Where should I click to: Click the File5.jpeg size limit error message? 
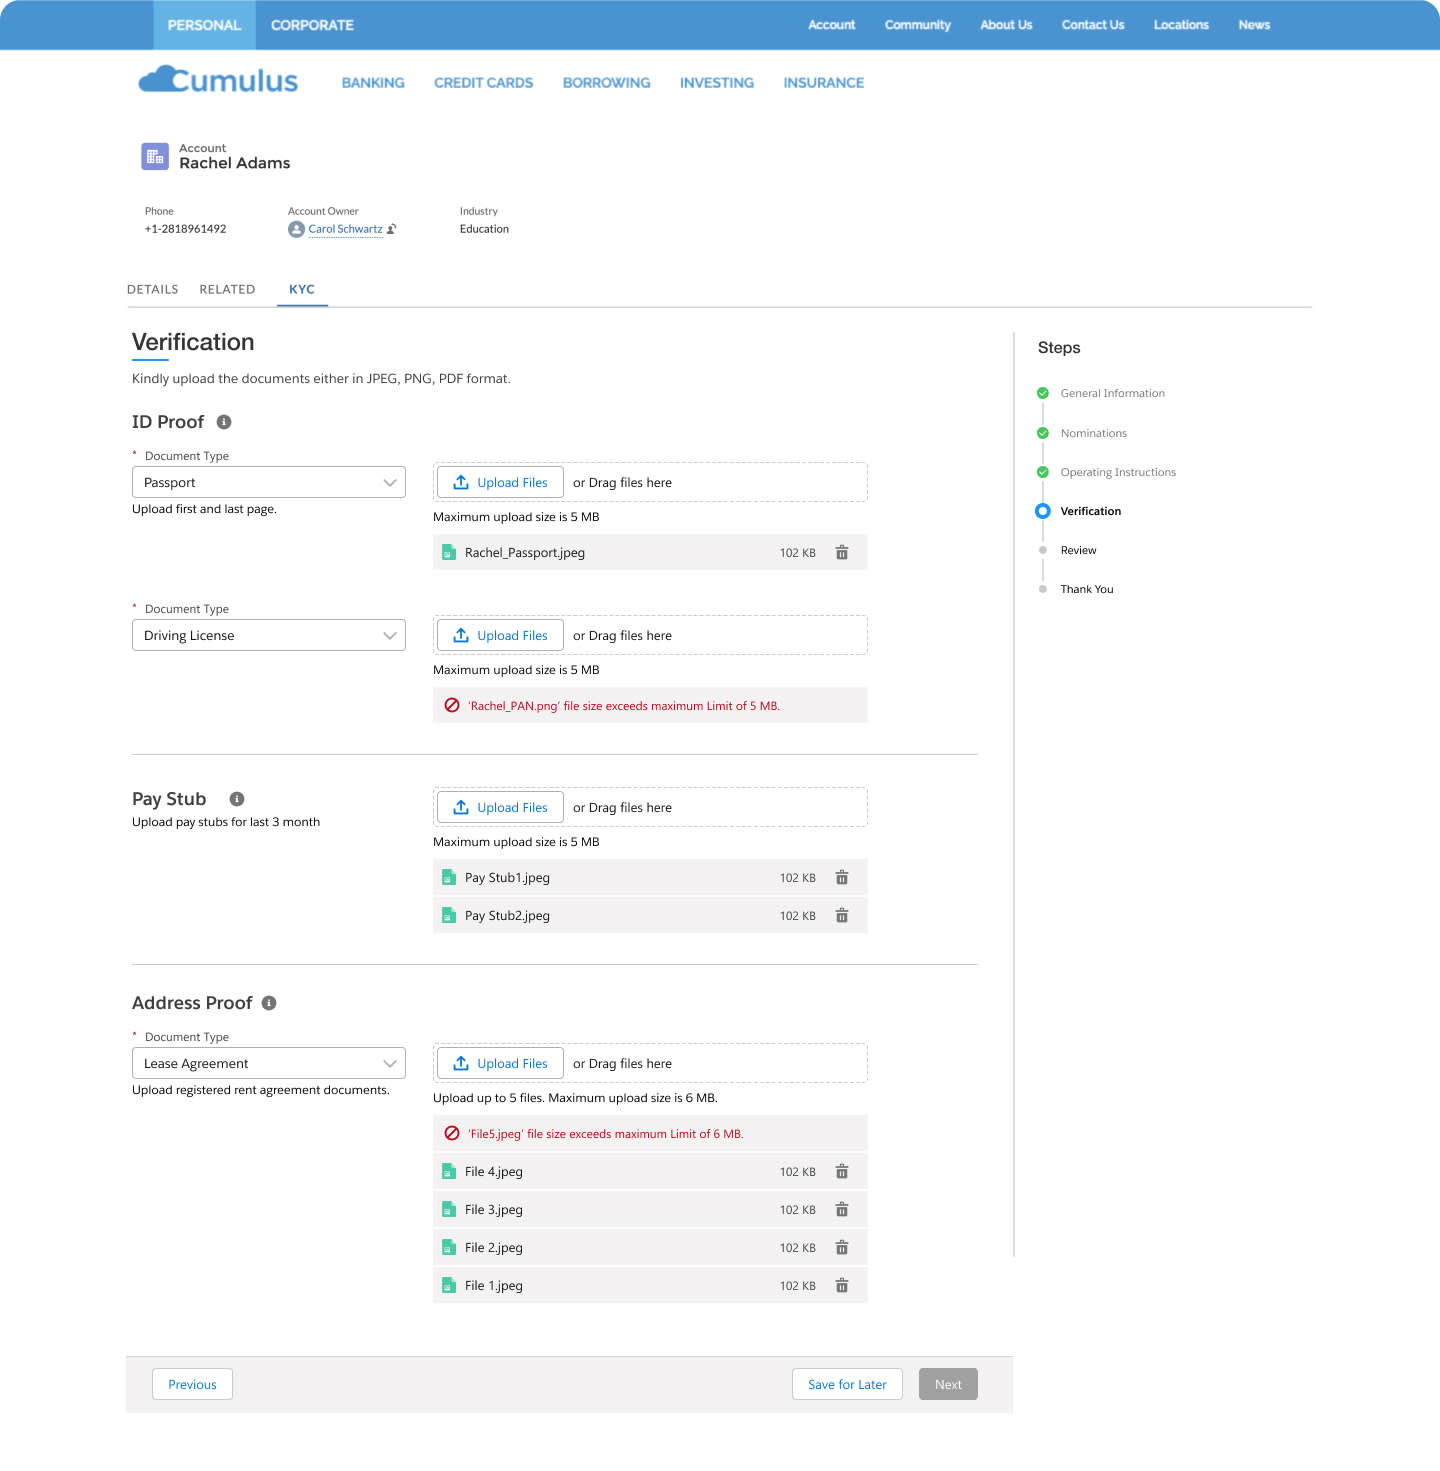(x=606, y=1134)
